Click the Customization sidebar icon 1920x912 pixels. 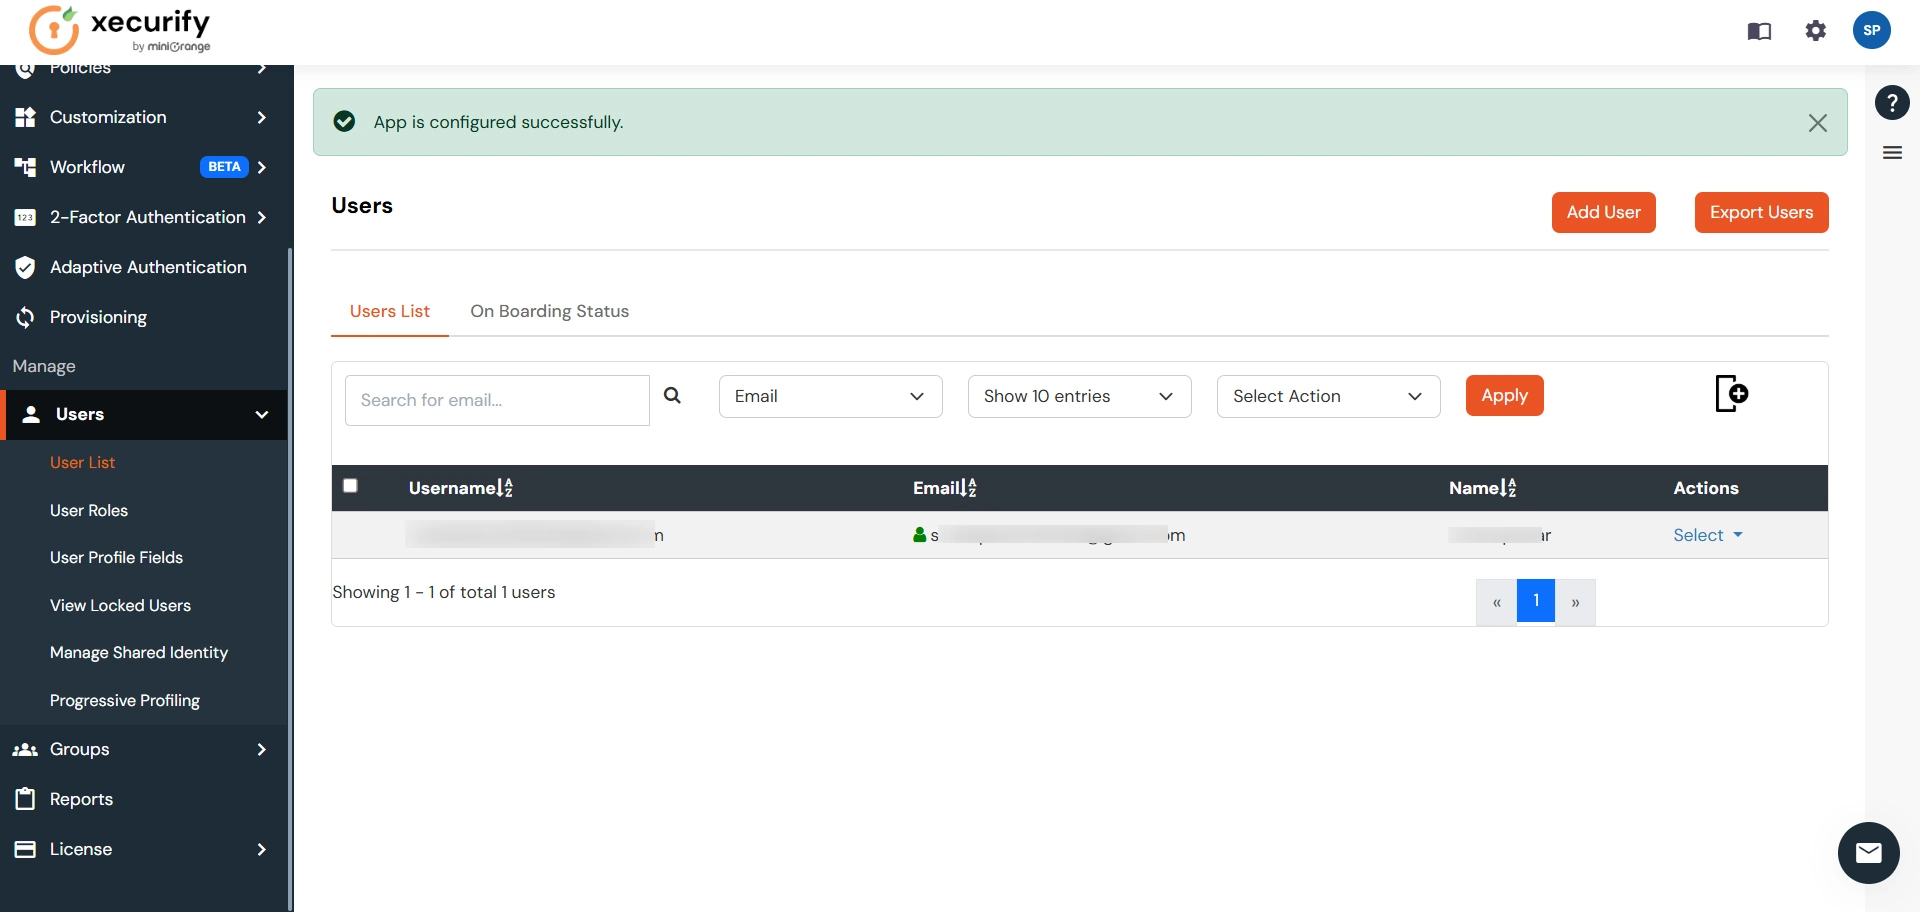pos(26,117)
